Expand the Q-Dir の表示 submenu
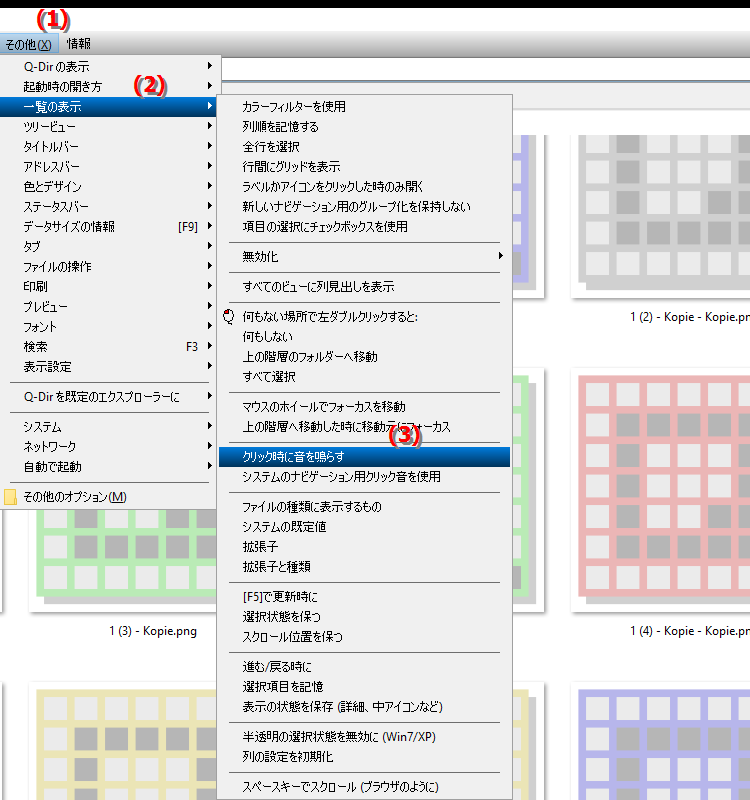 tap(110, 66)
